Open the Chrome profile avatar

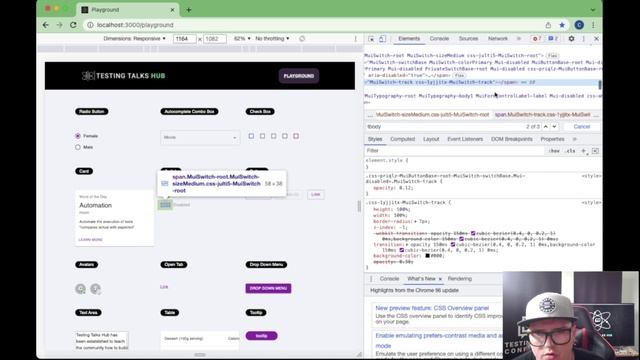[579, 25]
